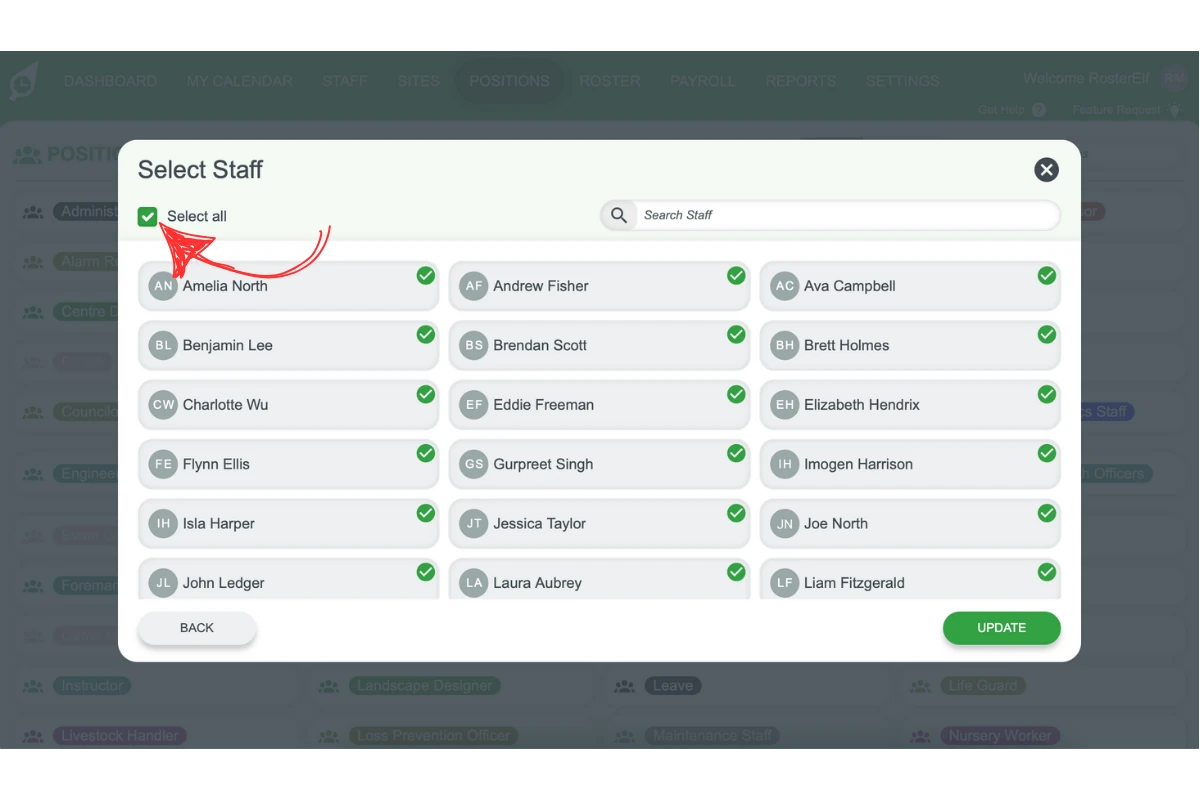The width and height of the screenshot is (1200, 800).
Task: Click the Leave position tag
Action: [x=672, y=686]
